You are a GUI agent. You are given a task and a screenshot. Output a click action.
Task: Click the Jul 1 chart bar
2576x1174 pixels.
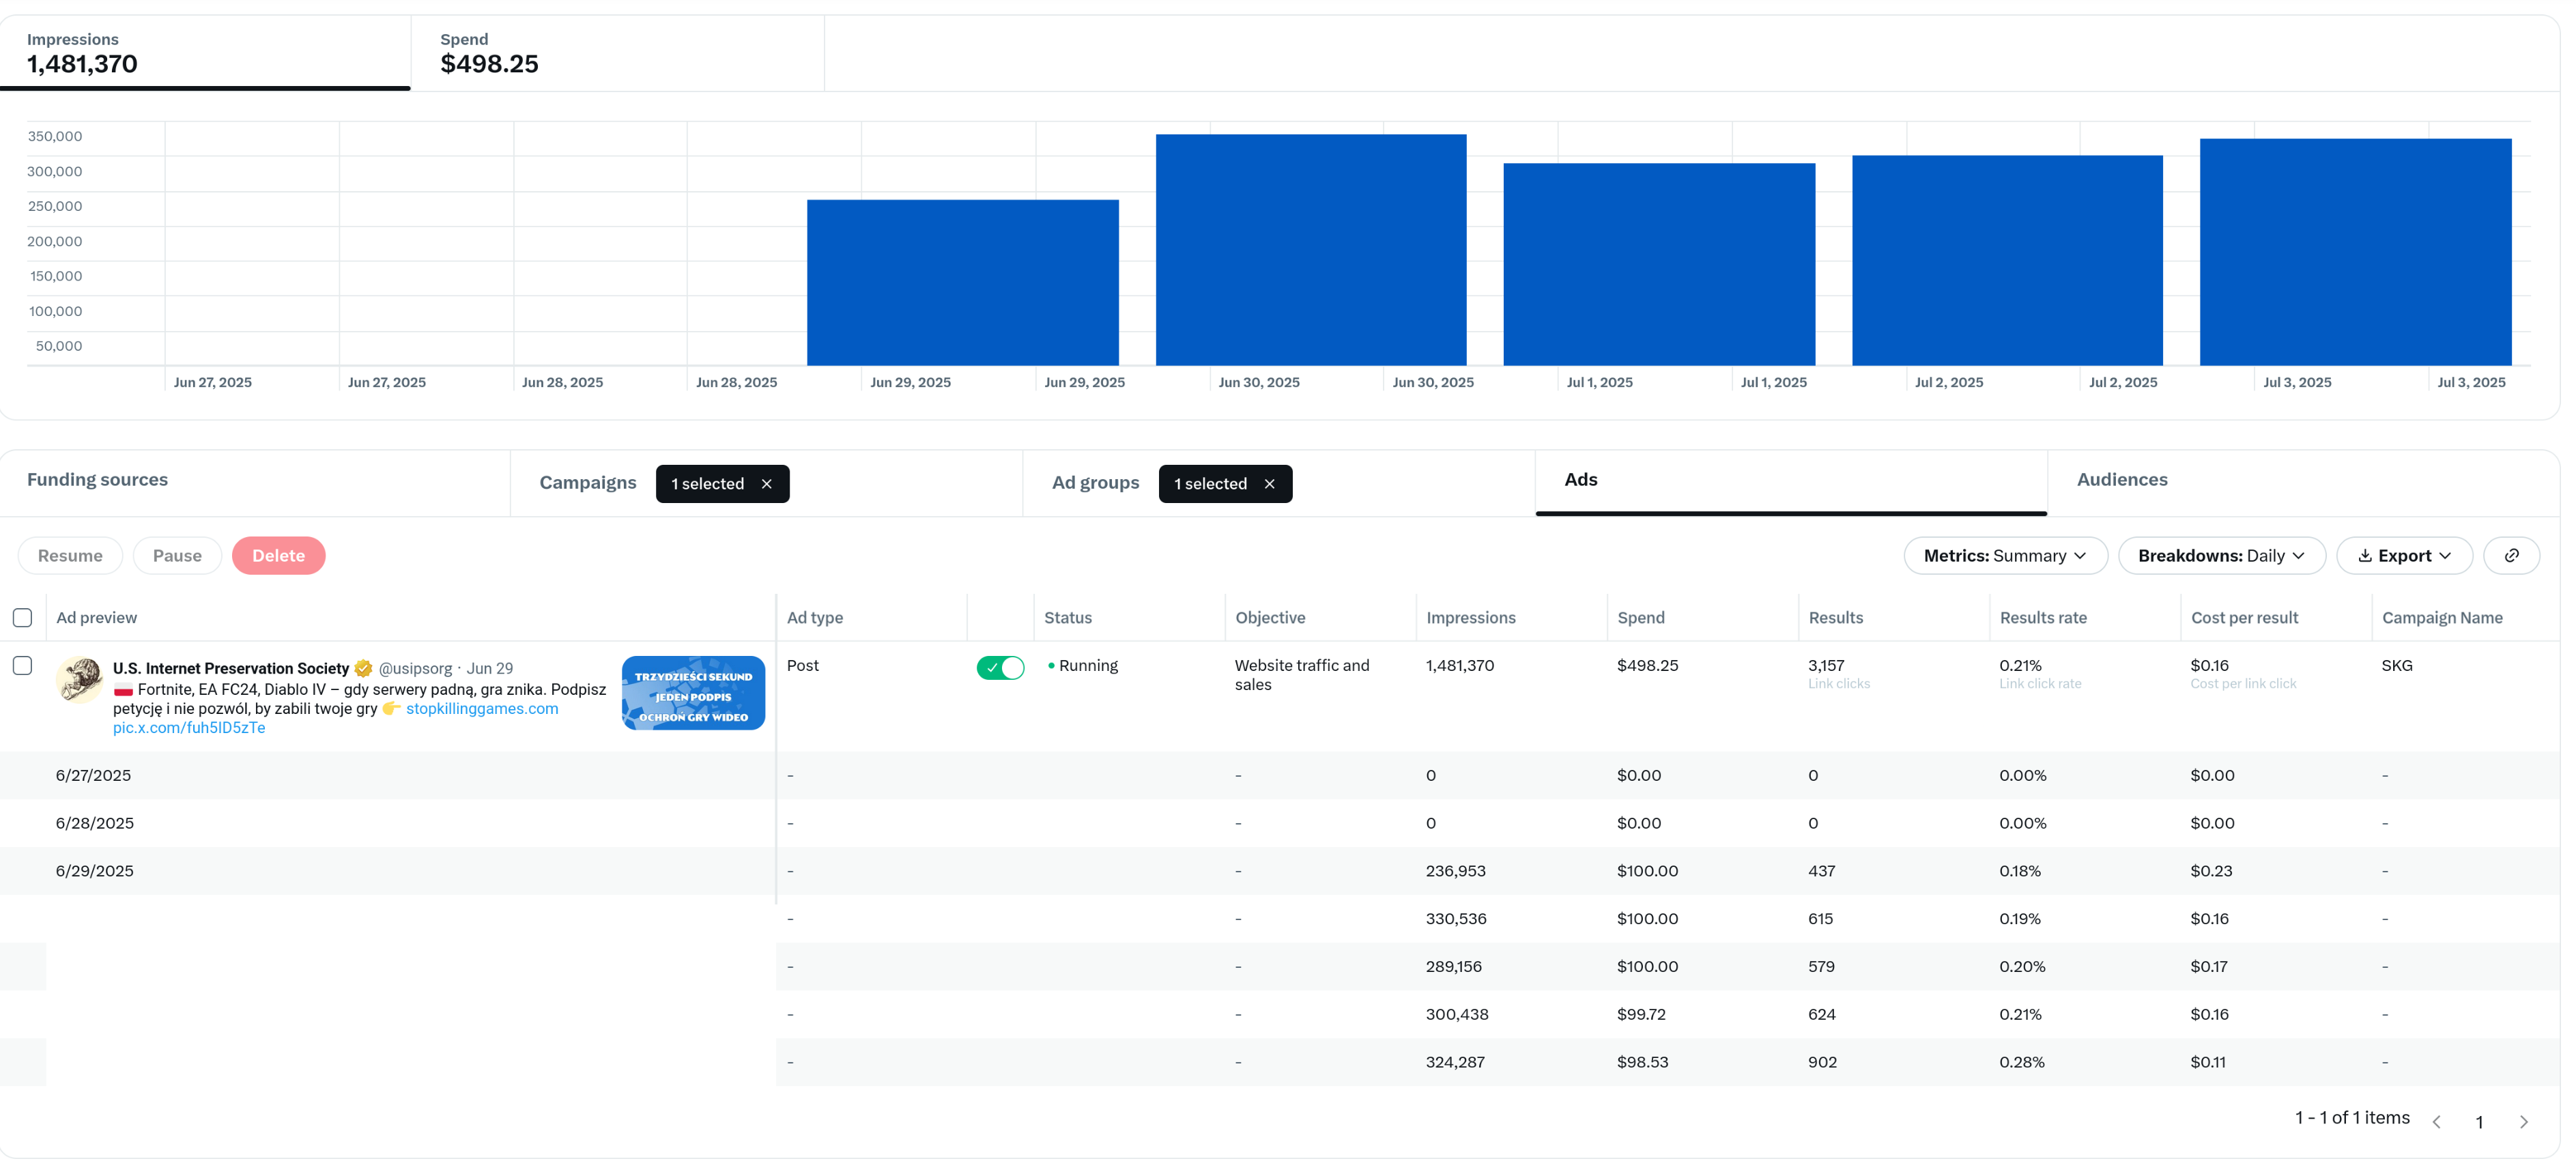(x=1659, y=265)
